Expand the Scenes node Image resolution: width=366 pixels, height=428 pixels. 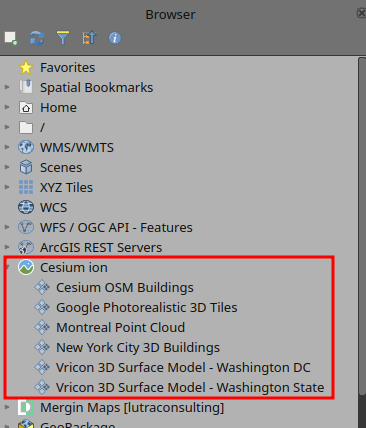tap(7, 167)
